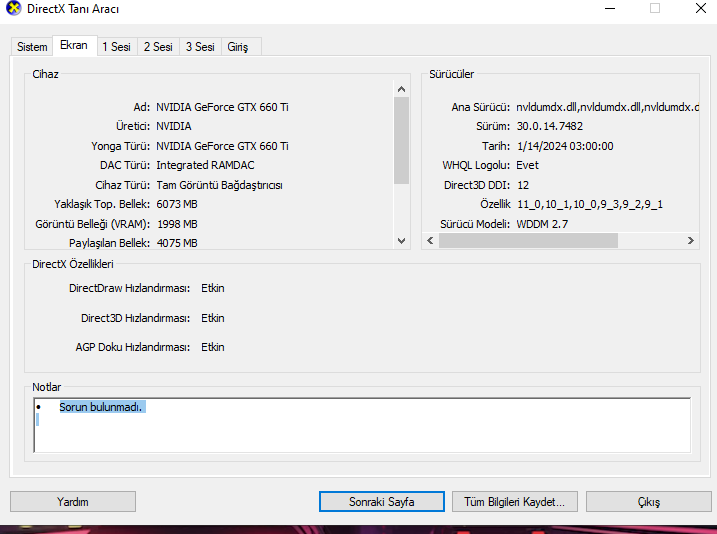This screenshot has height=534, width=717.
Task: Close the DirectX Tanı Aracı window
Action: (701, 8)
